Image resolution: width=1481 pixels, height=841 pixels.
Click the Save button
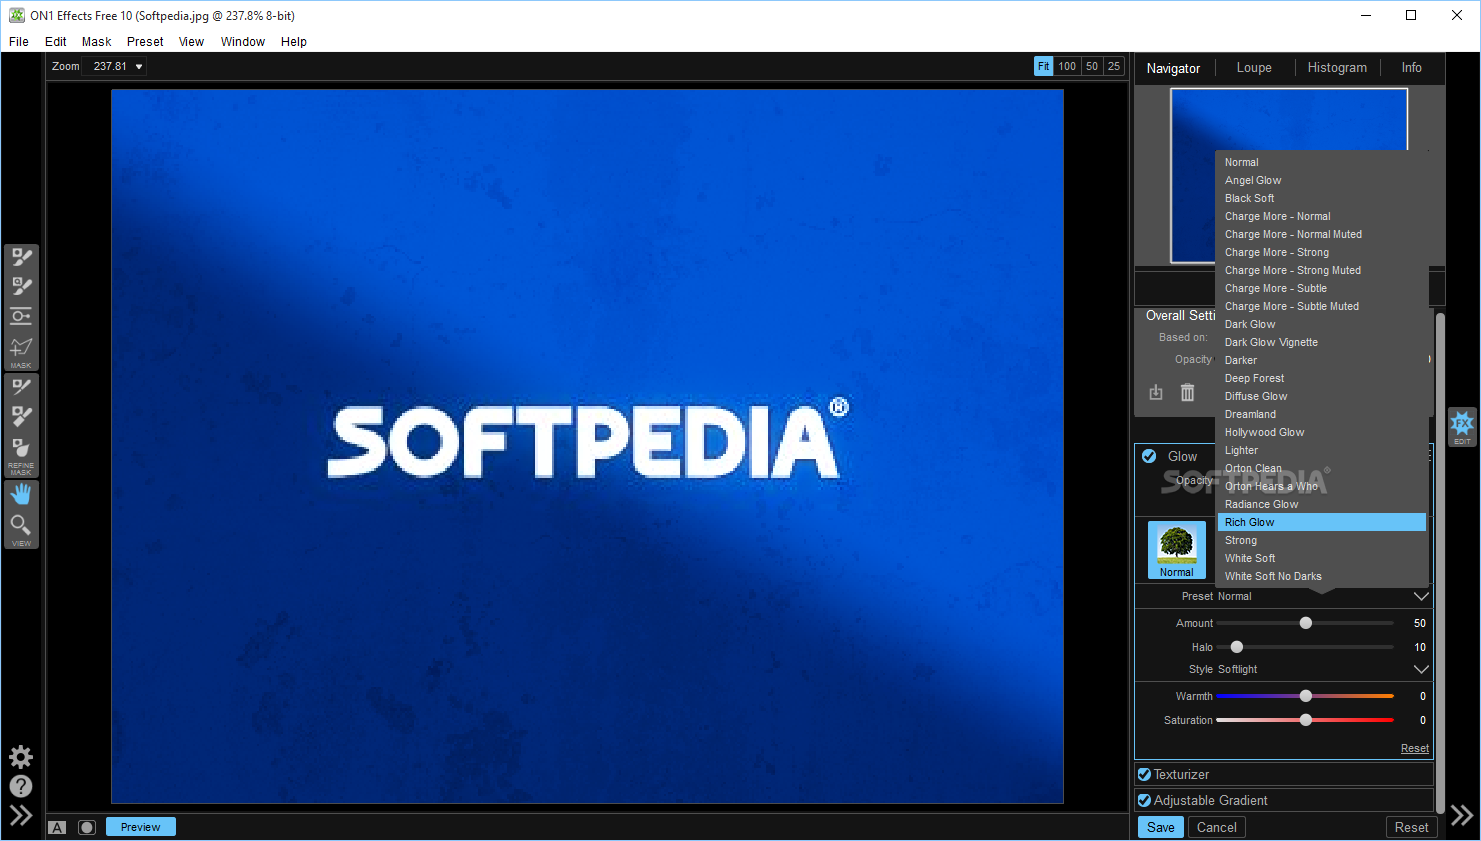(x=1161, y=827)
